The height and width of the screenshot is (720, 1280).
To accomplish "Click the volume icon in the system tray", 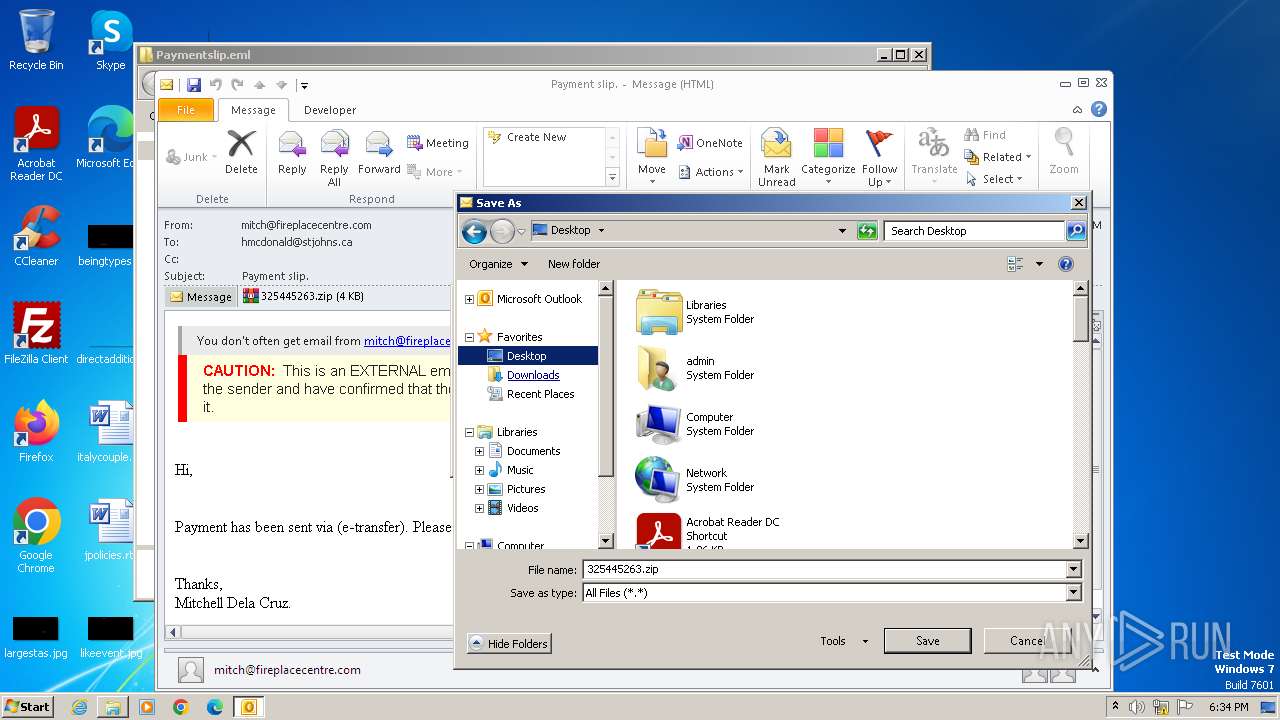I will [1136, 707].
